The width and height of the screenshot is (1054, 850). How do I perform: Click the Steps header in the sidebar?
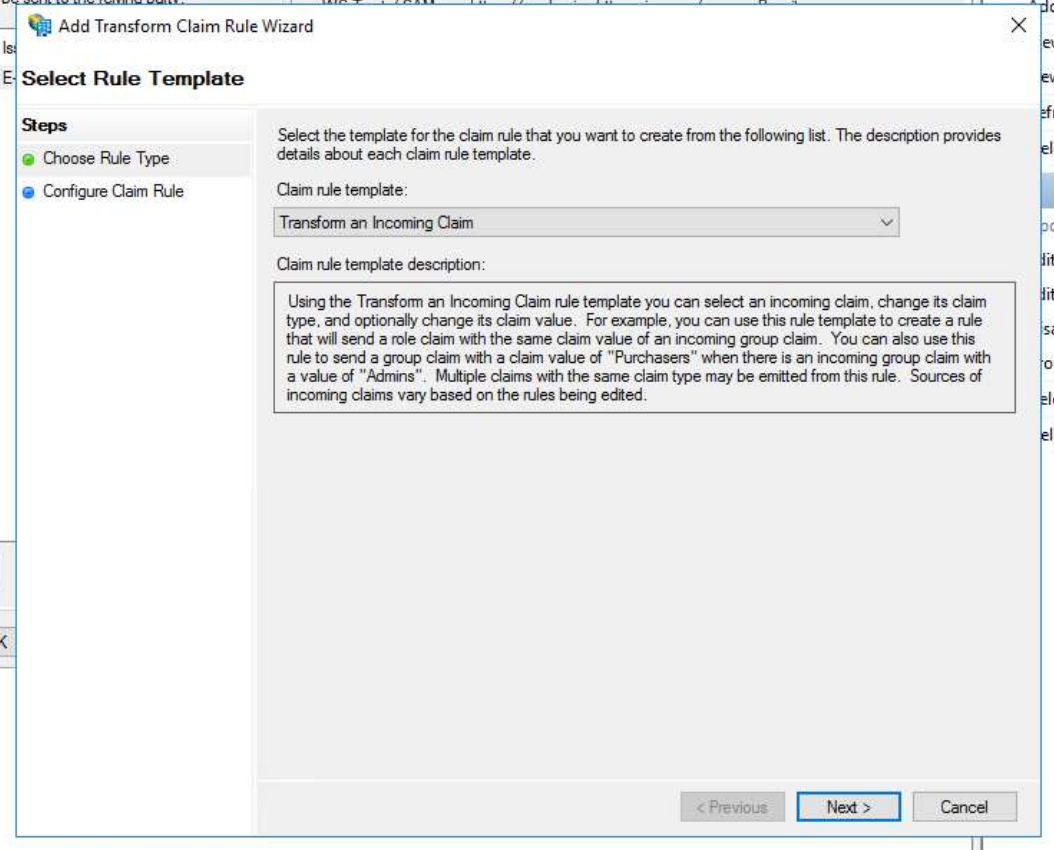(x=44, y=126)
